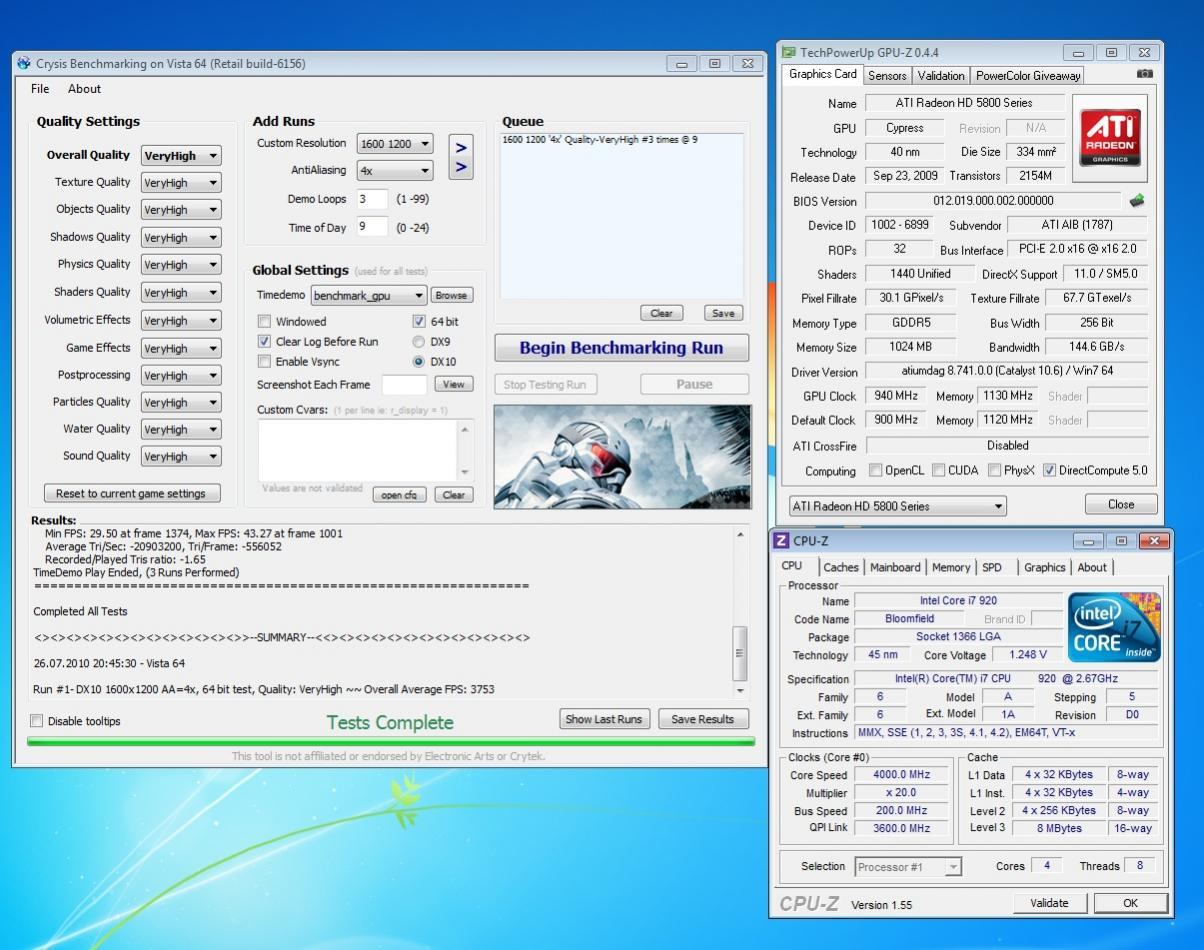This screenshot has width=1204, height=950.
Task: Toggle the DirectCompute 5.0 checkbox
Action: [x=1049, y=470]
